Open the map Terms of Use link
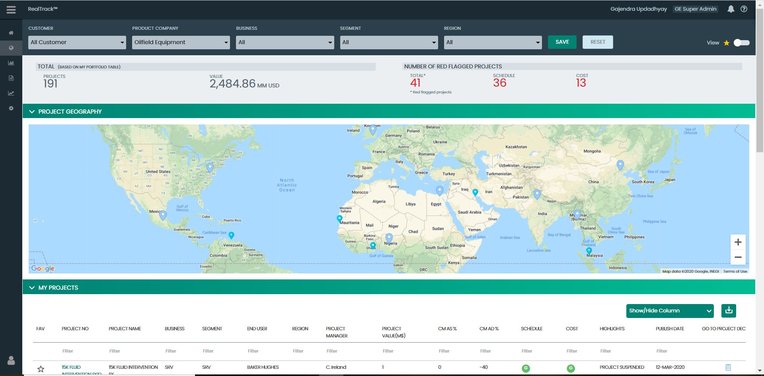764x376 pixels. [735, 271]
